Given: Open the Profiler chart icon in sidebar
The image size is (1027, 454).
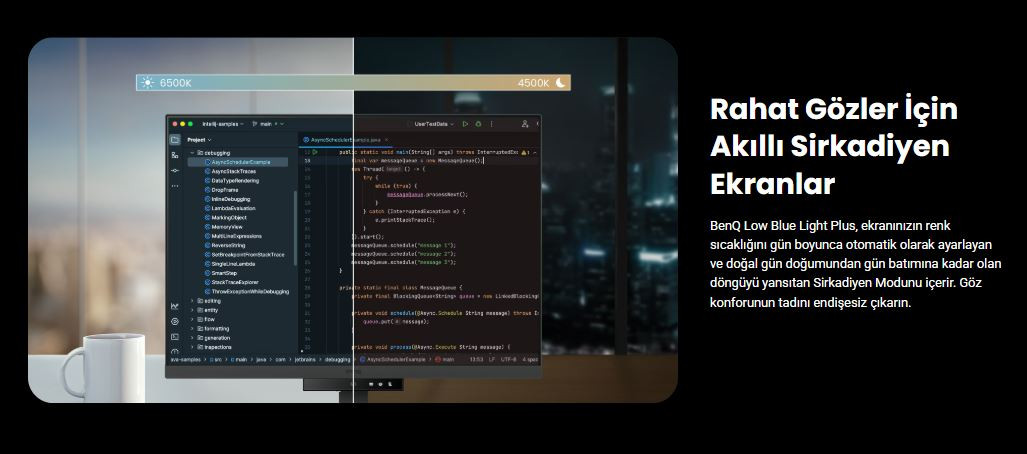Looking at the screenshot, I should [x=175, y=306].
